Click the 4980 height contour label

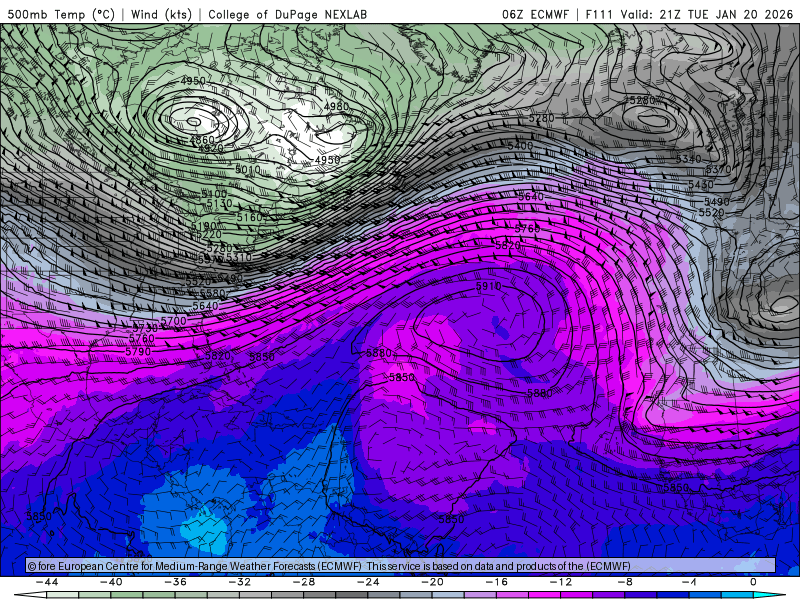click(x=336, y=106)
